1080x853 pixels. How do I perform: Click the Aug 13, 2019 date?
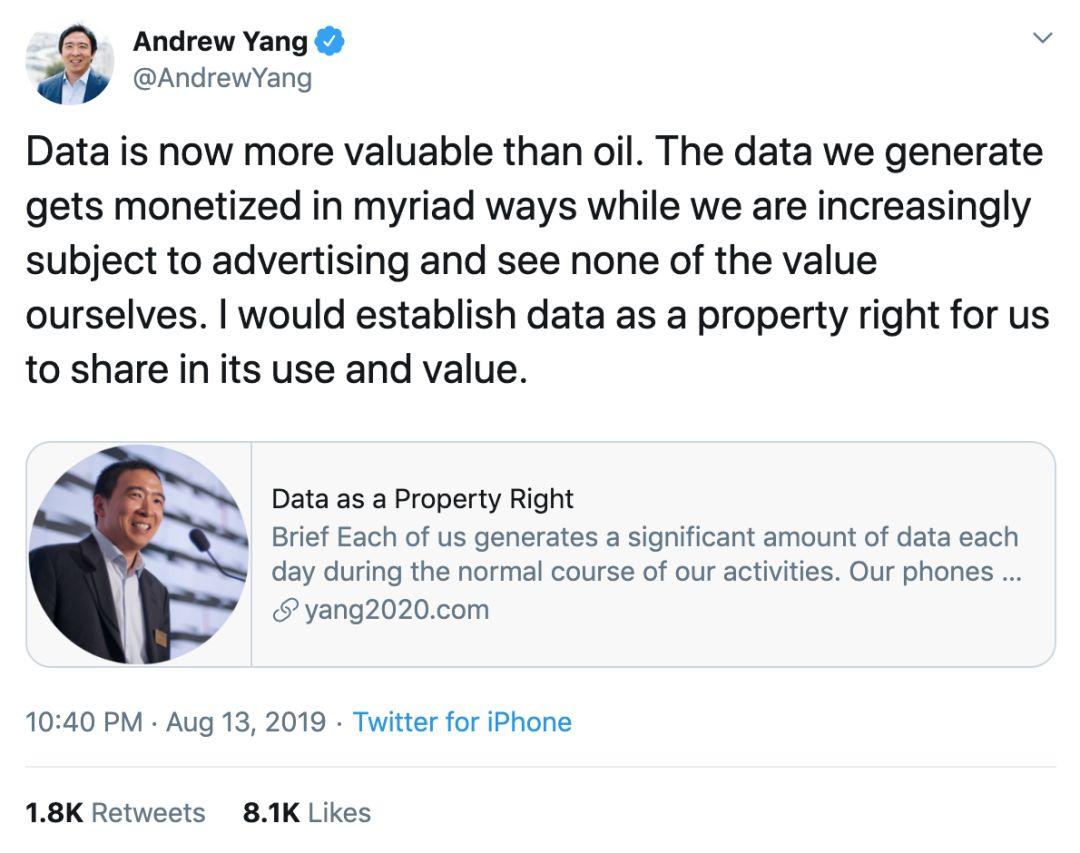(x=246, y=722)
